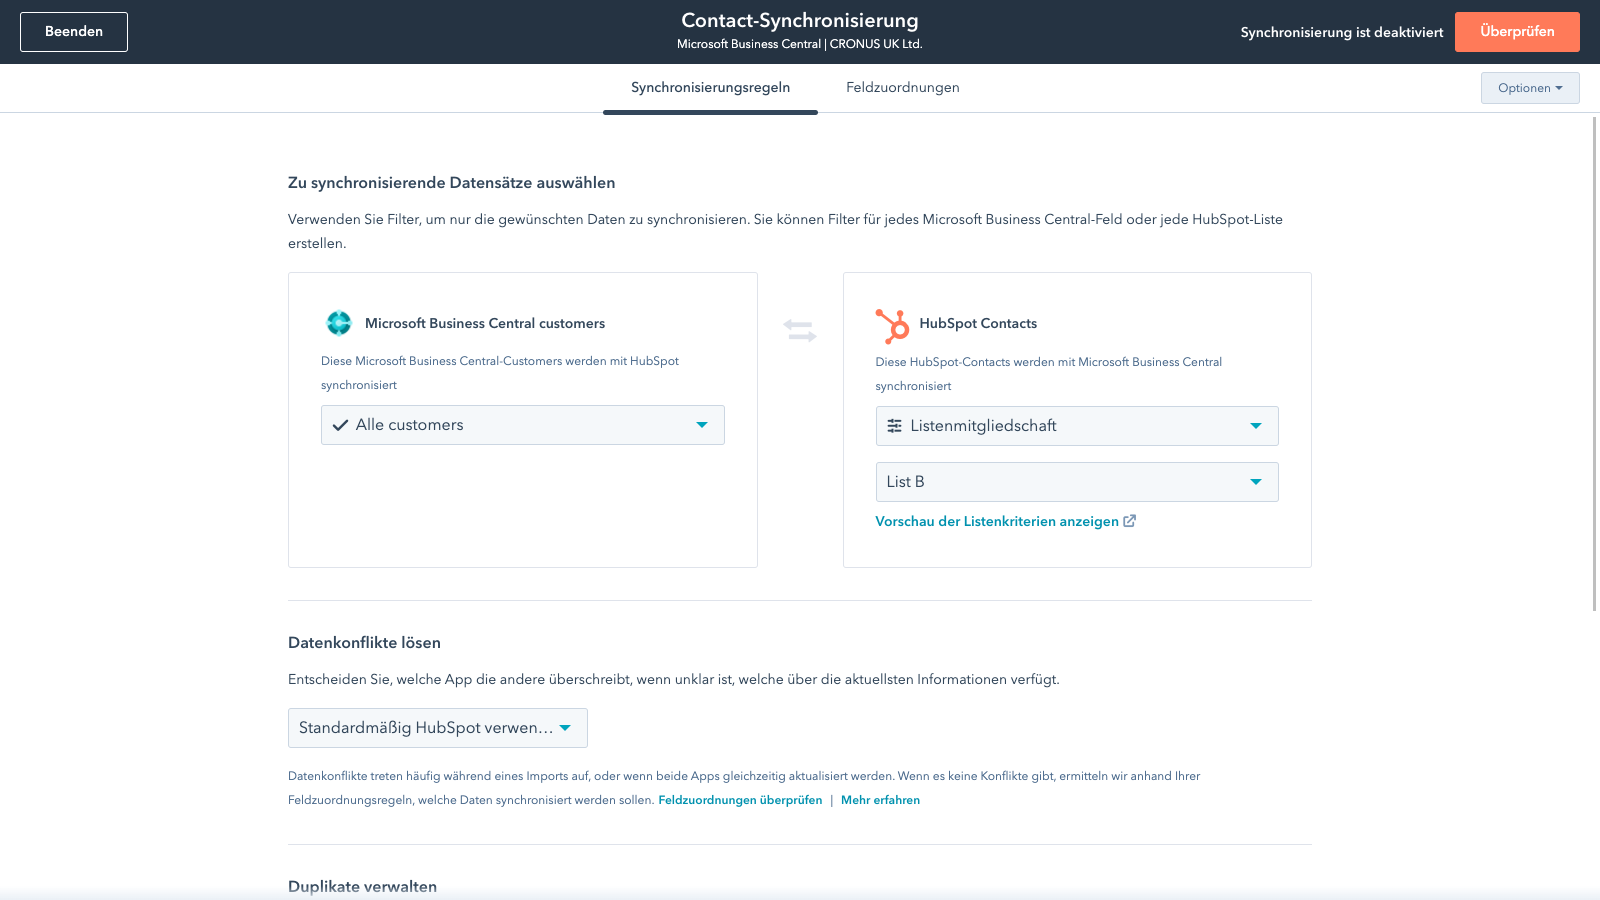Click the caret arrow in Optionen button

(1559, 88)
